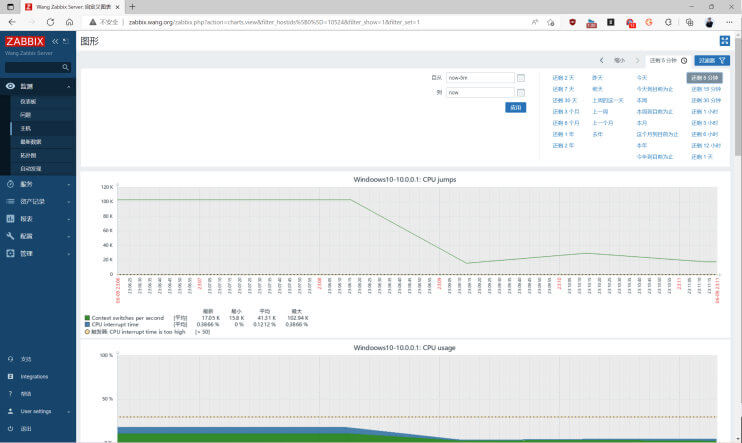Click the 资产记录 list icon in sidebar
Image resolution: width=742 pixels, height=443 pixels.
pos(10,202)
